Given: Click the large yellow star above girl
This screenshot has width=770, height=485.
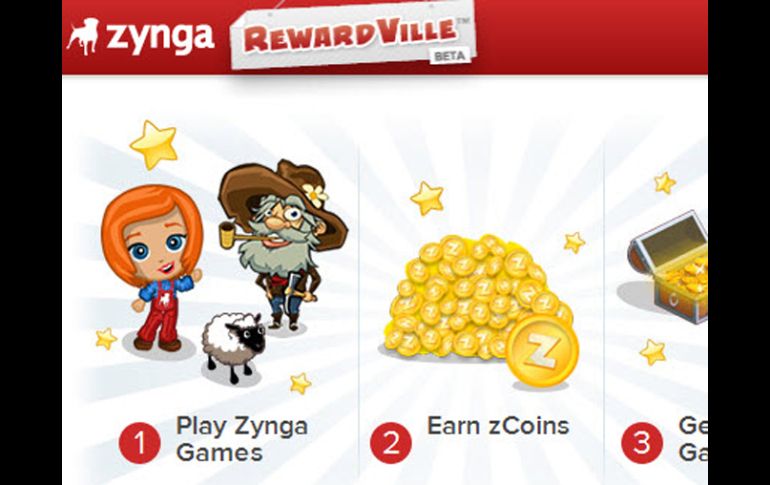Looking at the screenshot, I should click(154, 145).
